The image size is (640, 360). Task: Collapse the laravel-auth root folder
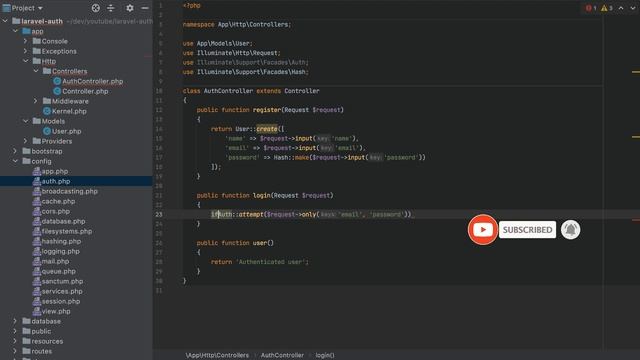[5, 21]
